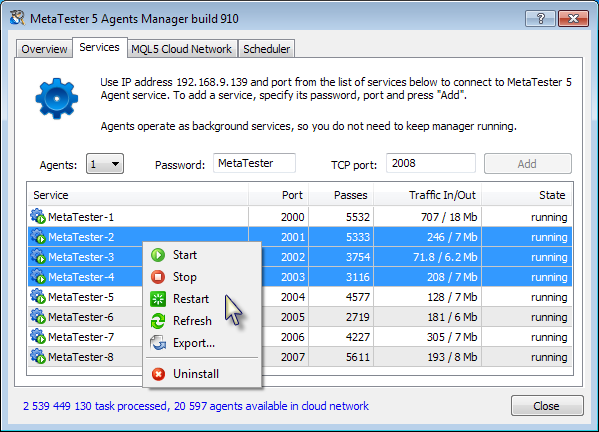Select the MetaTester-2 service name
The image size is (599, 432).
click(81, 237)
